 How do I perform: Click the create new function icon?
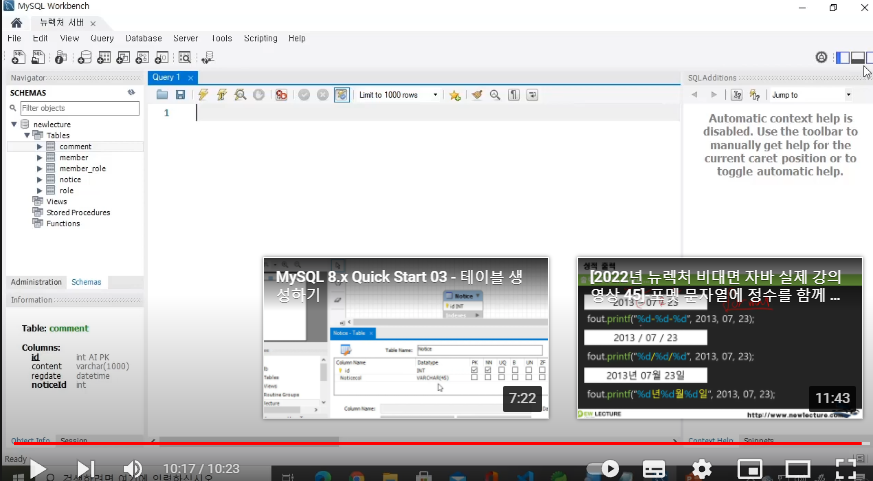161,57
